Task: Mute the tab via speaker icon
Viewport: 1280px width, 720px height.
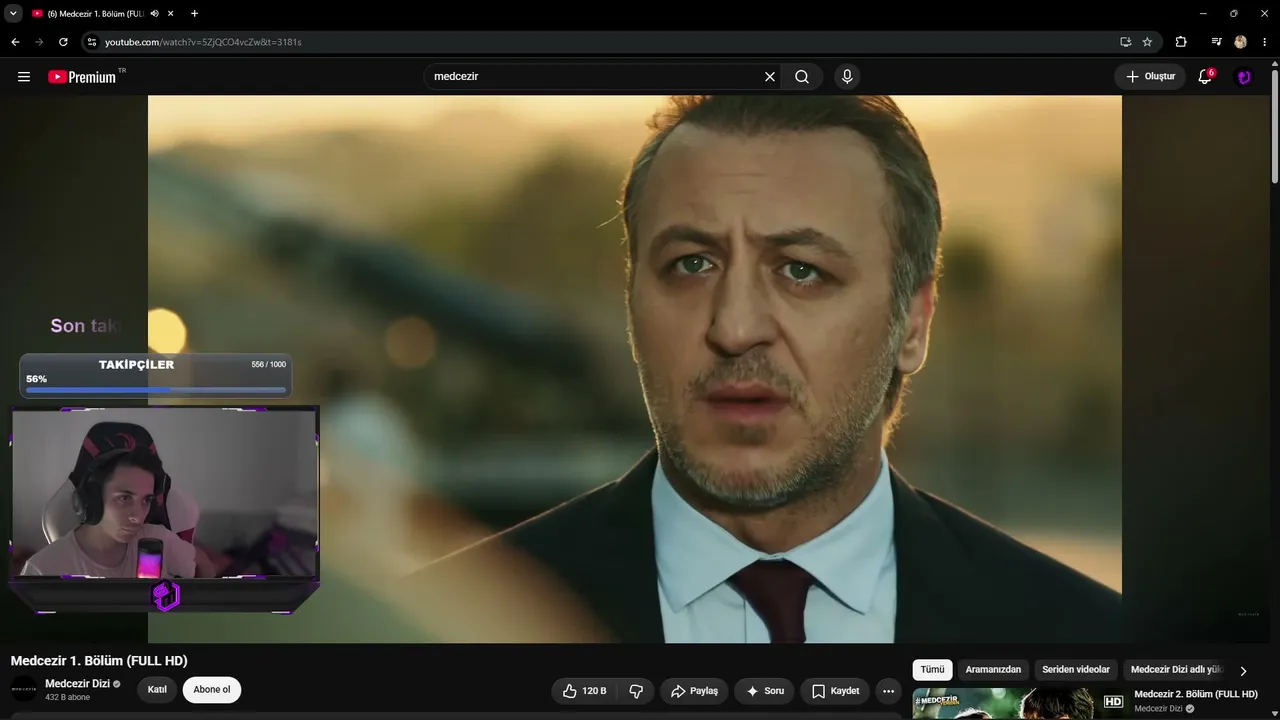Action: tap(154, 14)
